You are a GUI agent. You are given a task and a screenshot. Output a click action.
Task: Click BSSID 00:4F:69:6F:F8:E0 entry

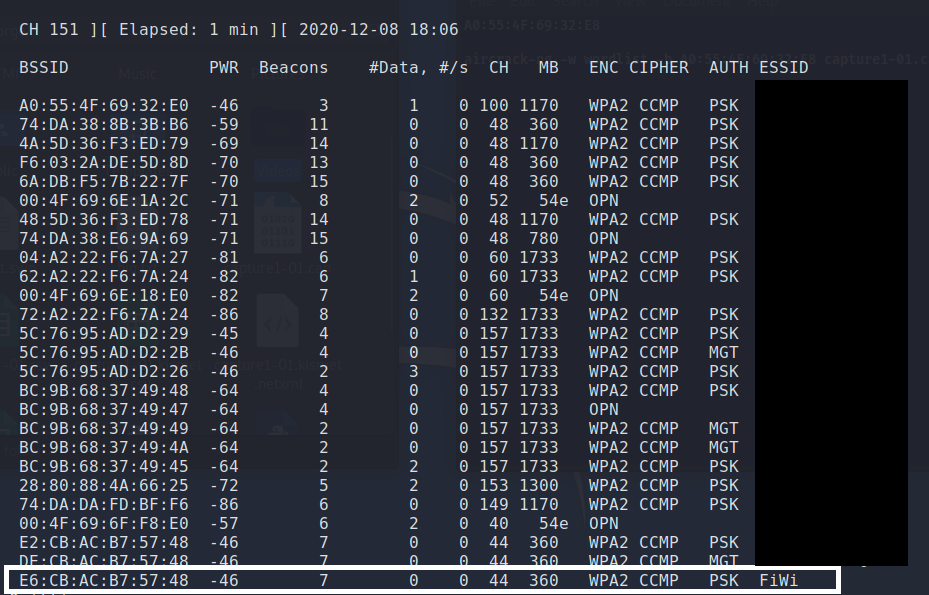tap(104, 523)
